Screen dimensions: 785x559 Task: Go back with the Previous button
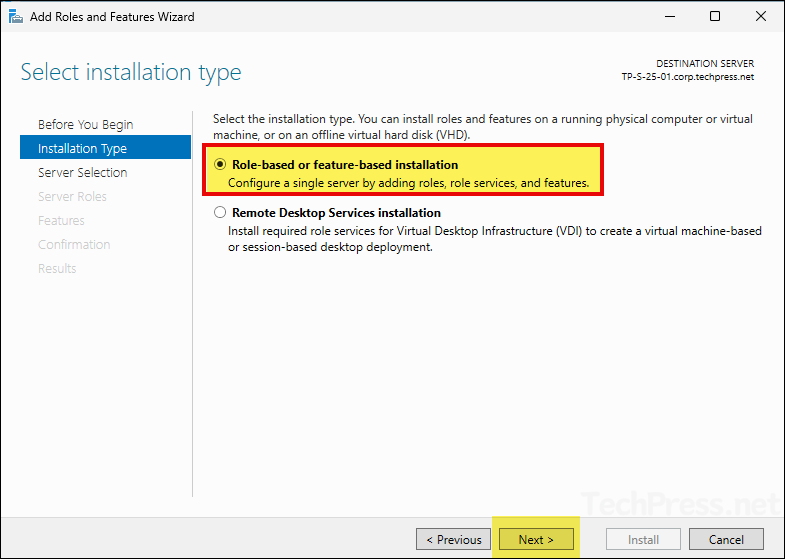pyautogui.click(x=454, y=540)
